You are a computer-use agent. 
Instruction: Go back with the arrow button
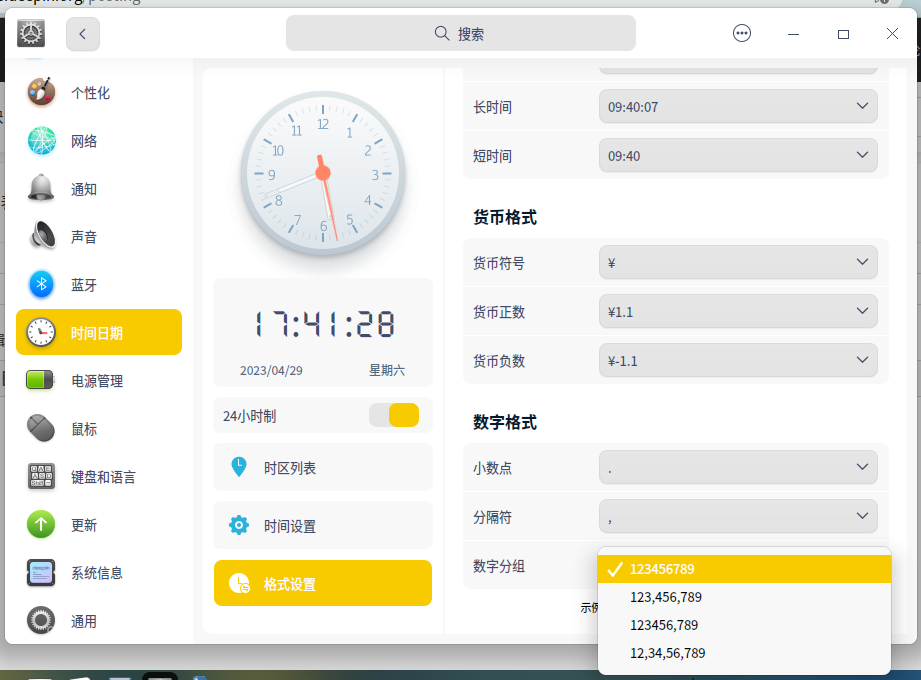click(83, 34)
